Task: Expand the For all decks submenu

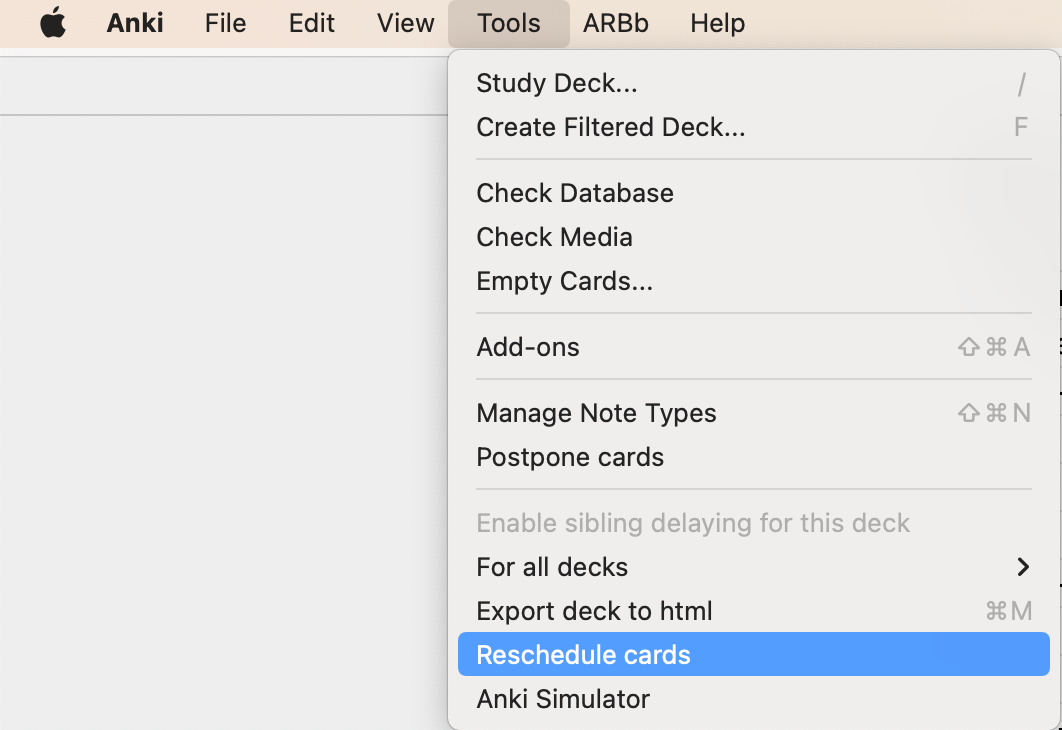Action: tap(552, 567)
